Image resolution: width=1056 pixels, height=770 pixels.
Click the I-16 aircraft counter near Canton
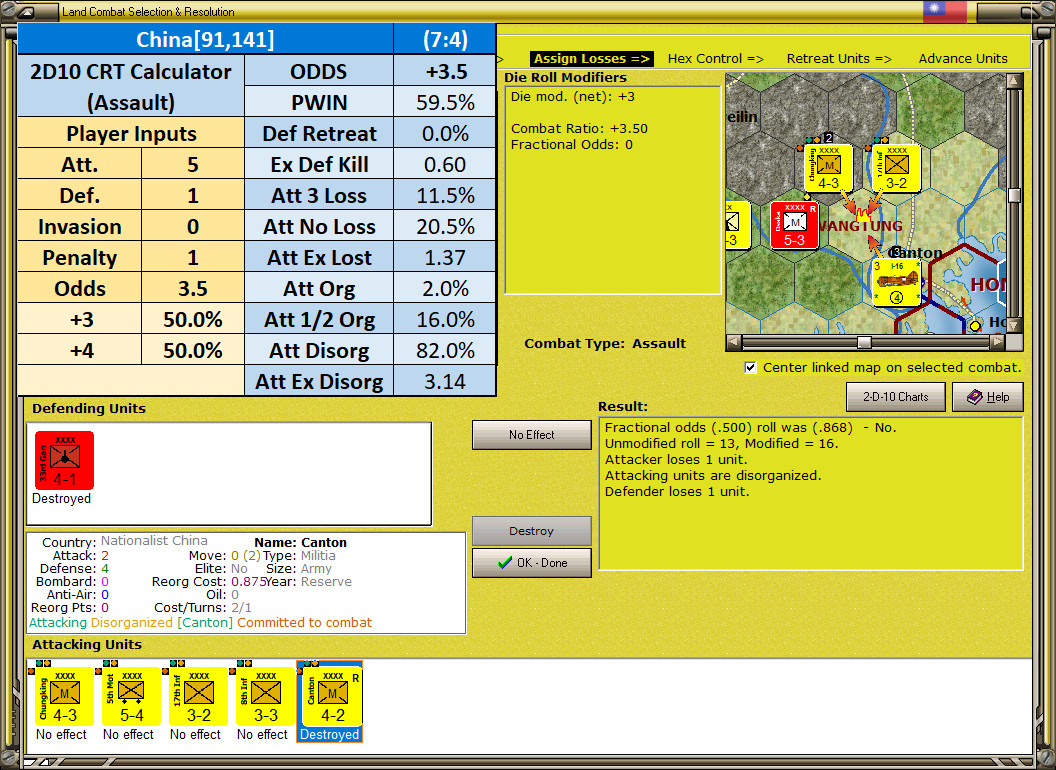point(896,283)
